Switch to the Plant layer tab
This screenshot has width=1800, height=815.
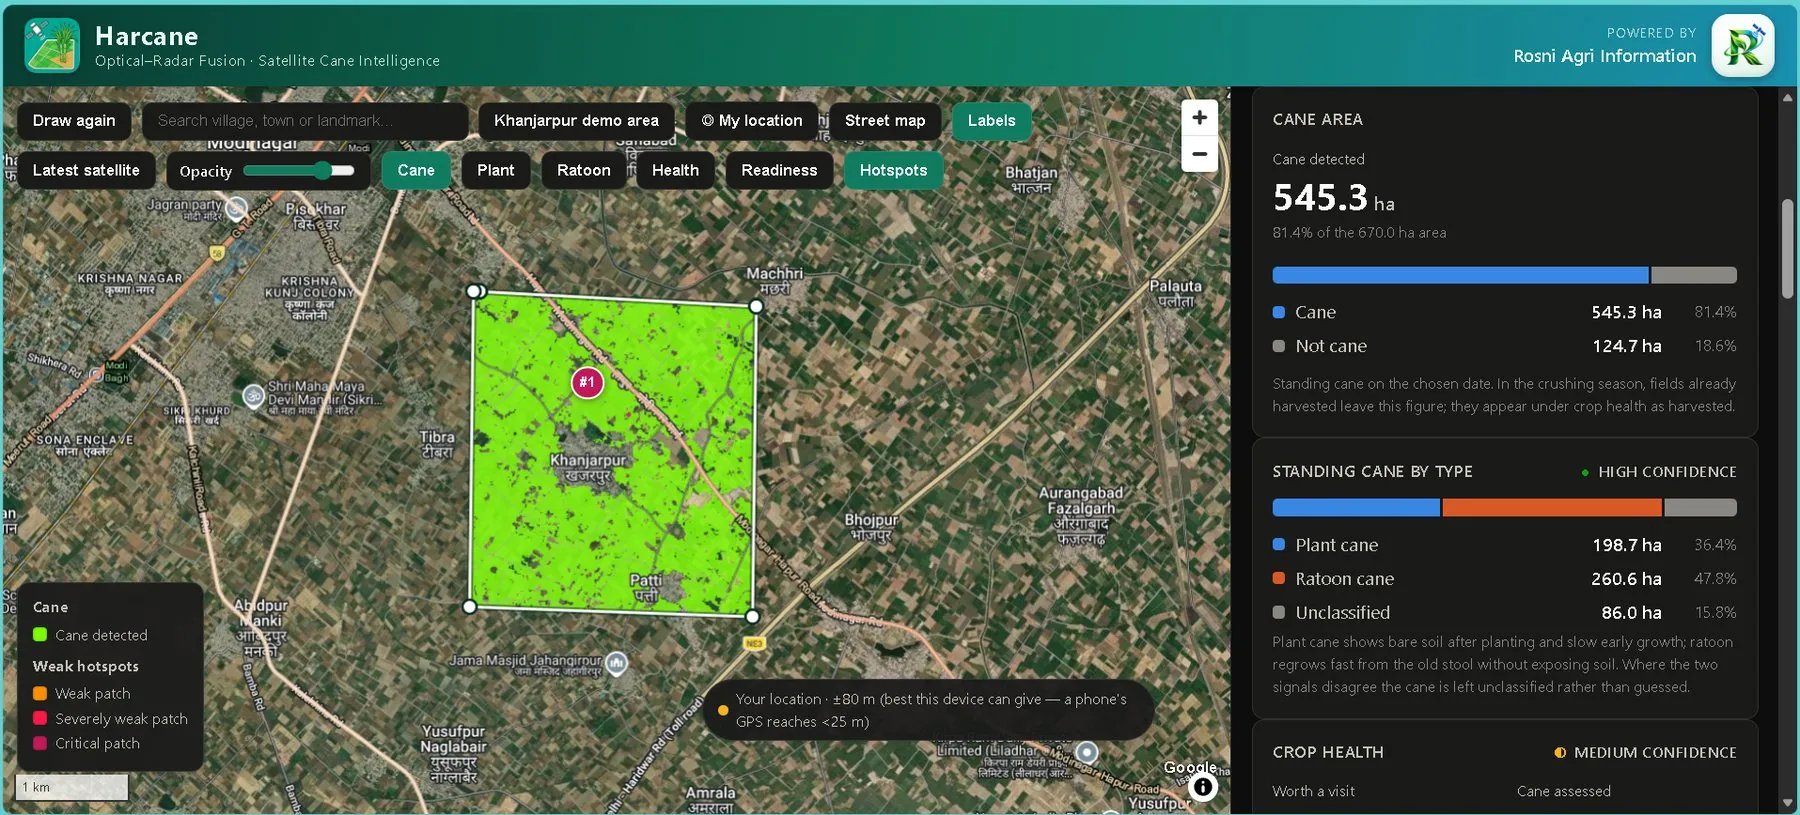(496, 171)
